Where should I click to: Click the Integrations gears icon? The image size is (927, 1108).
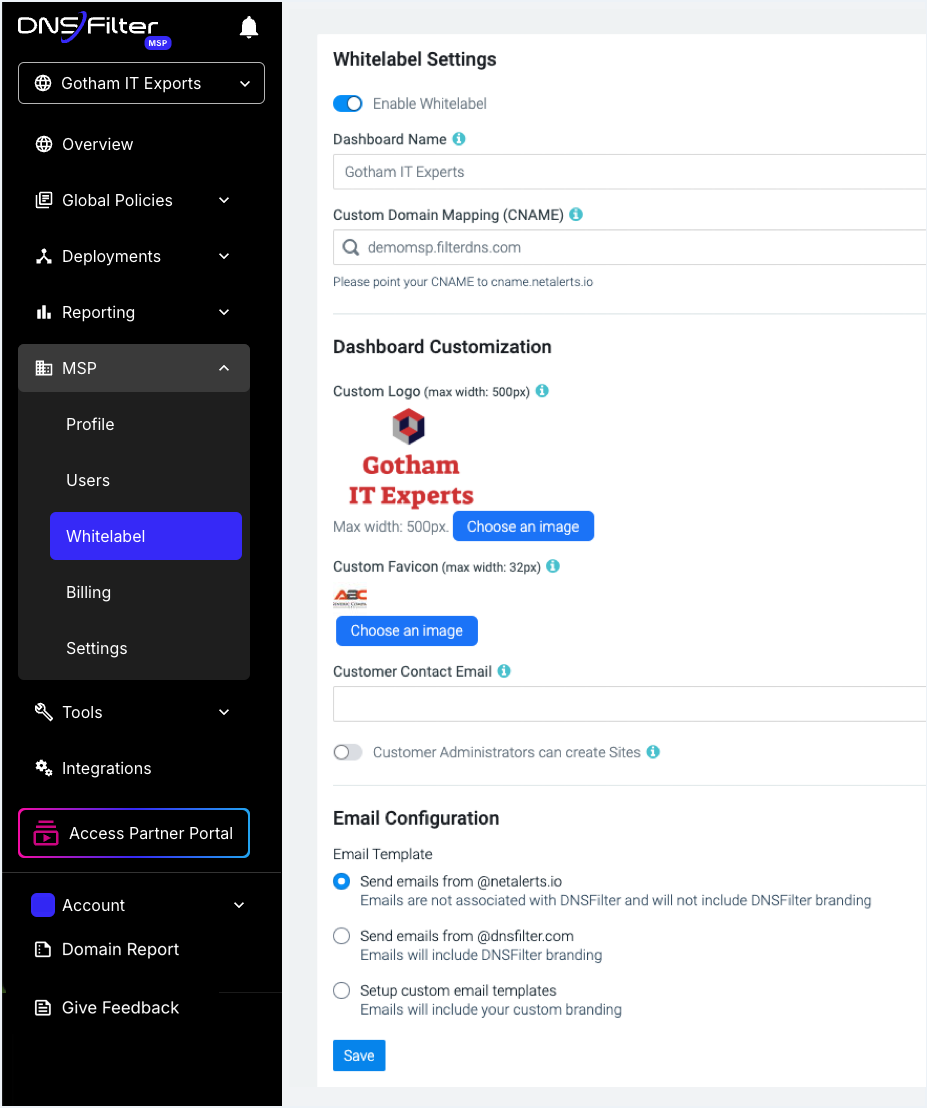pyautogui.click(x=44, y=768)
